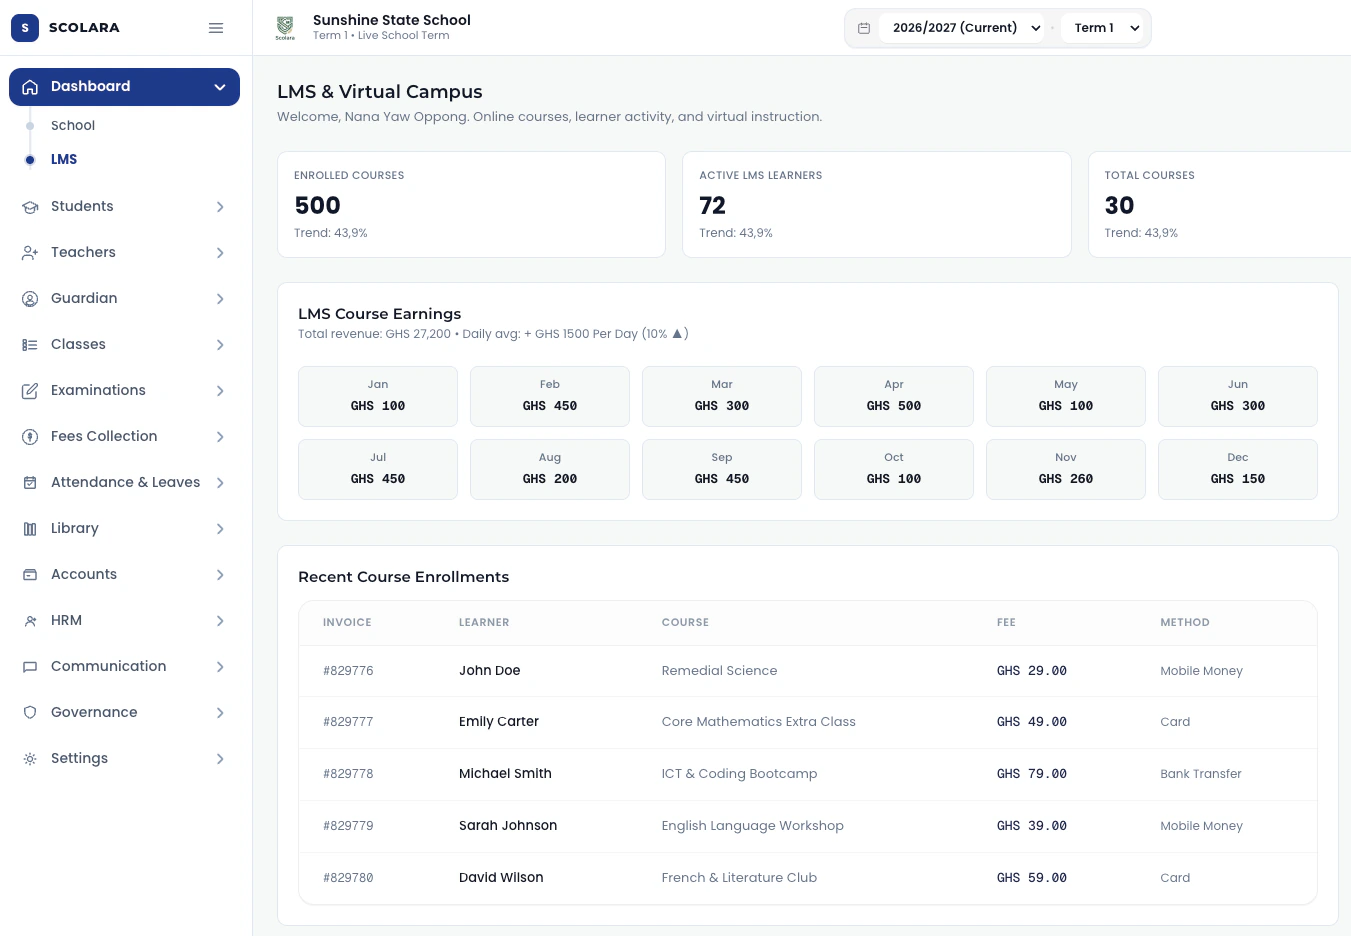Expand the Settings submenu chevron

point(220,759)
